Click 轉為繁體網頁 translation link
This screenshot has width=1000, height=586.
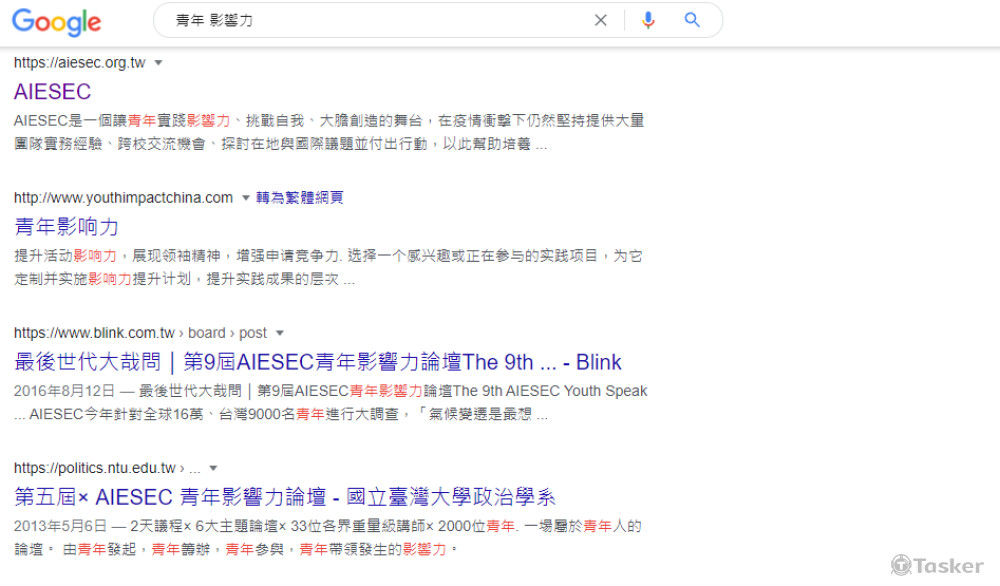coord(300,198)
